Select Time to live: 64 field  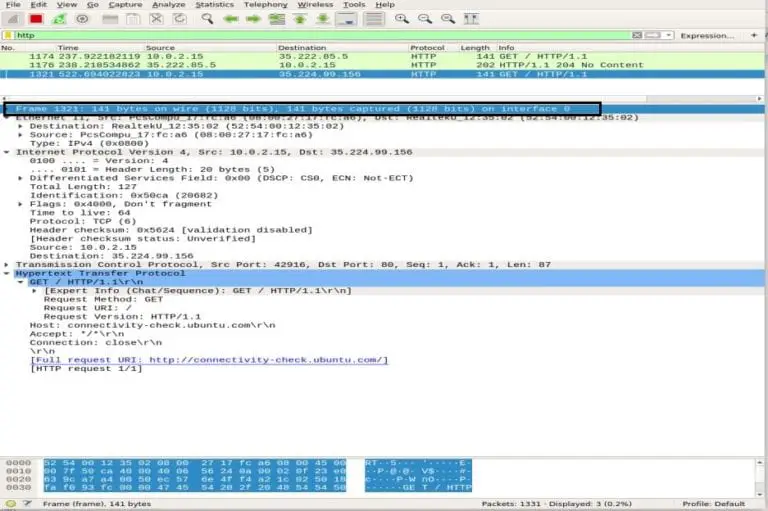80,213
